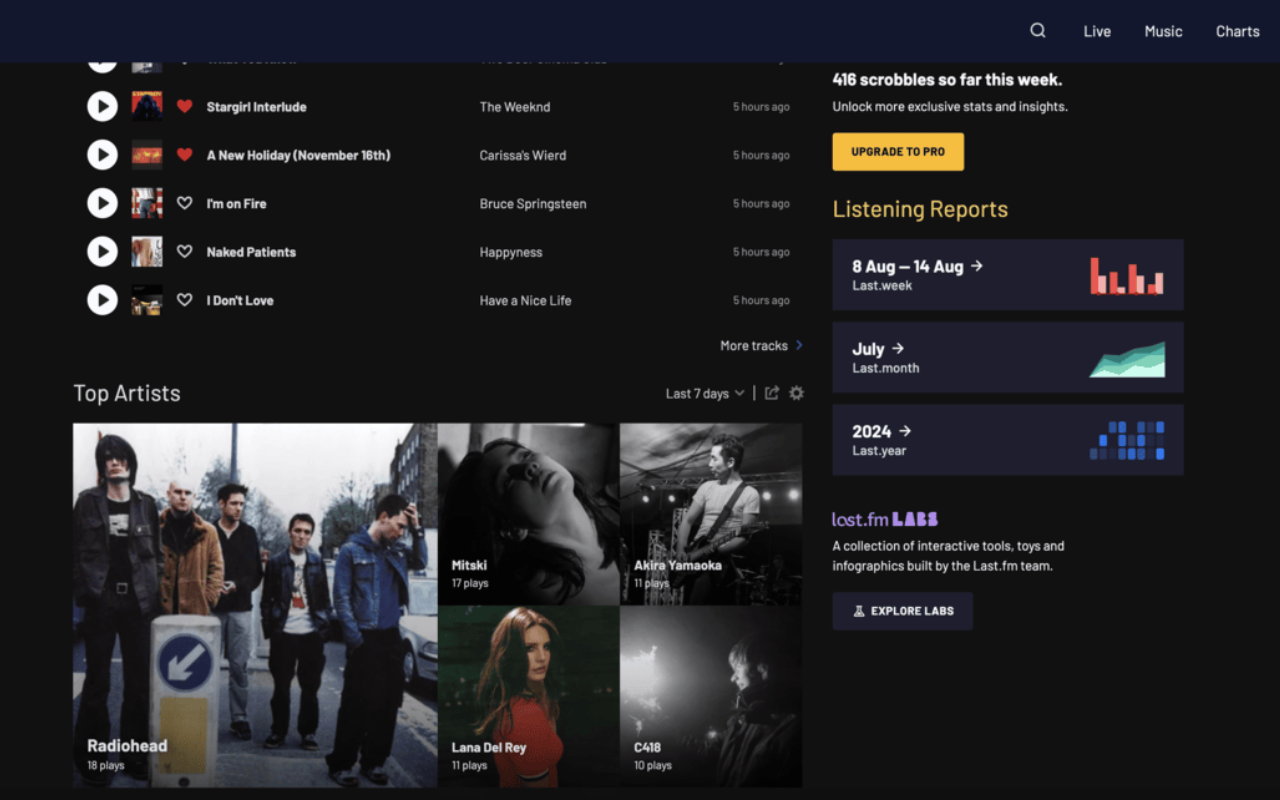
Task: Open Happyness artist link
Action: [511, 252]
